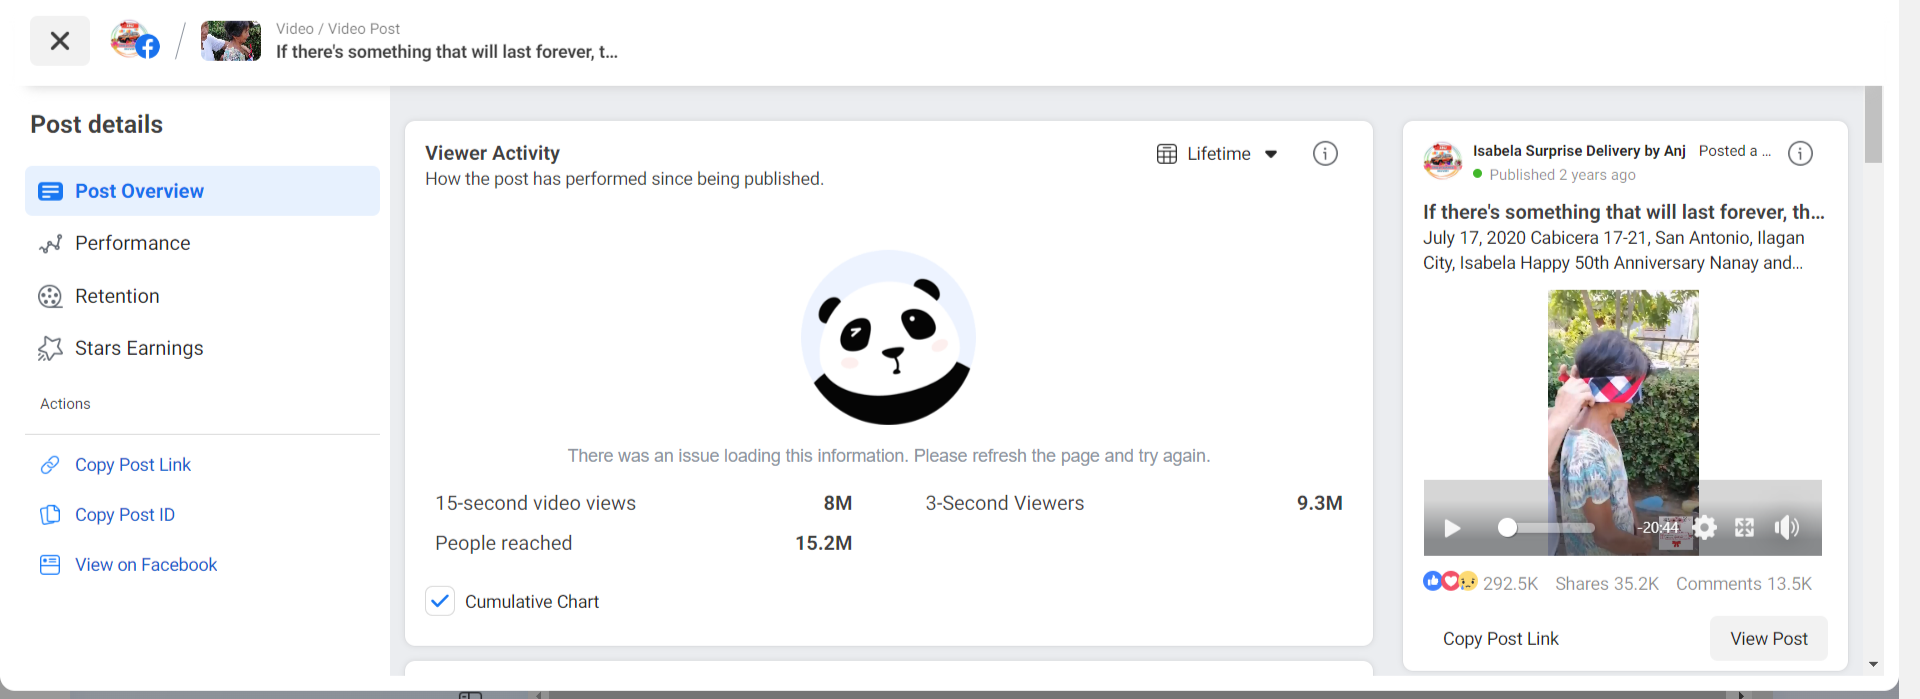This screenshot has width=1920, height=699.
Task: Click the Post Overview icon
Action: click(50, 191)
